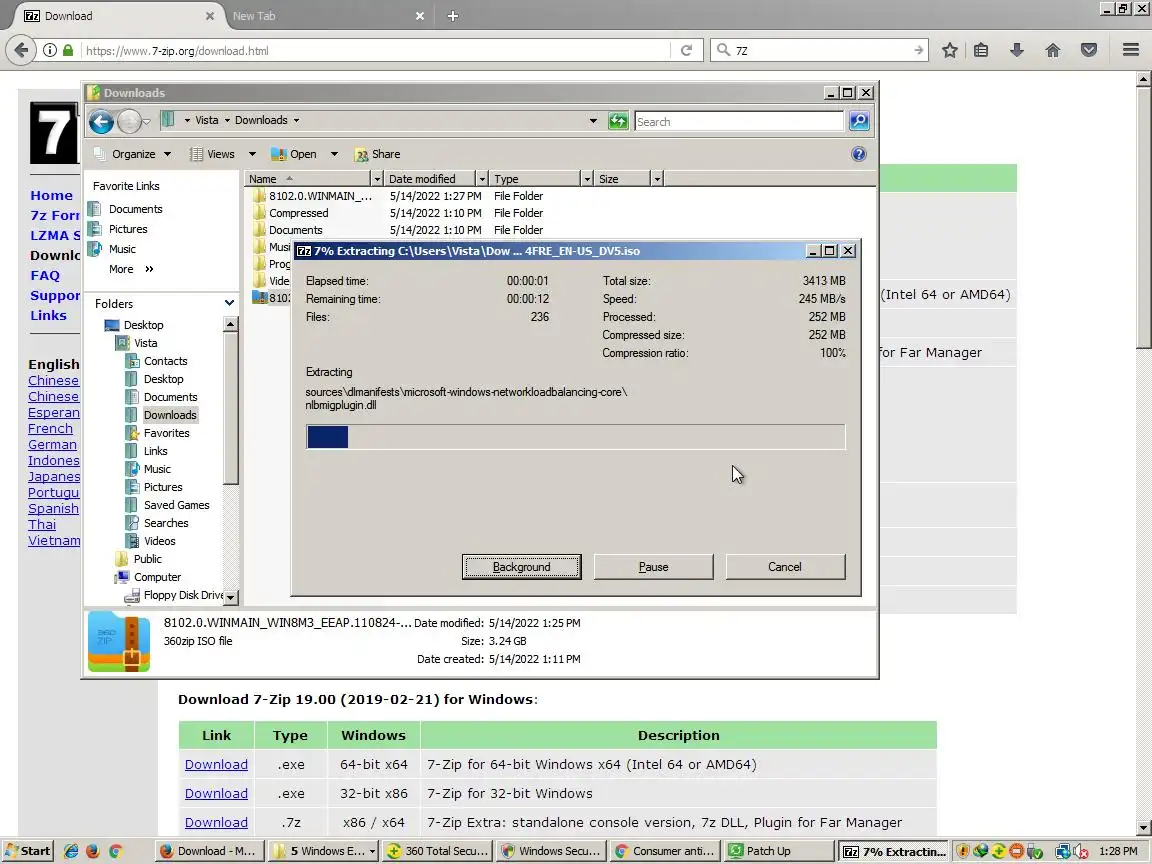Click the Home link on 7-Zip site
Image resolution: width=1152 pixels, height=864 pixels.
[x=51, y=195]
